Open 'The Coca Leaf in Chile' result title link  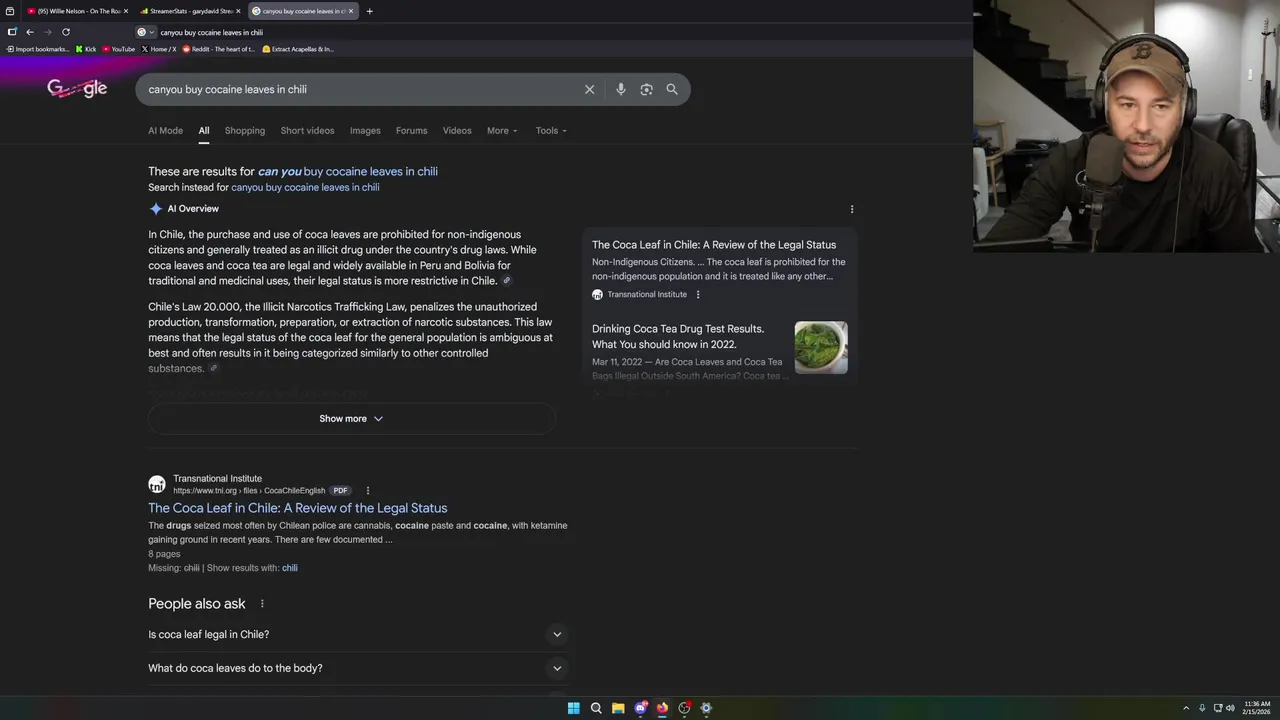[298, 508]
